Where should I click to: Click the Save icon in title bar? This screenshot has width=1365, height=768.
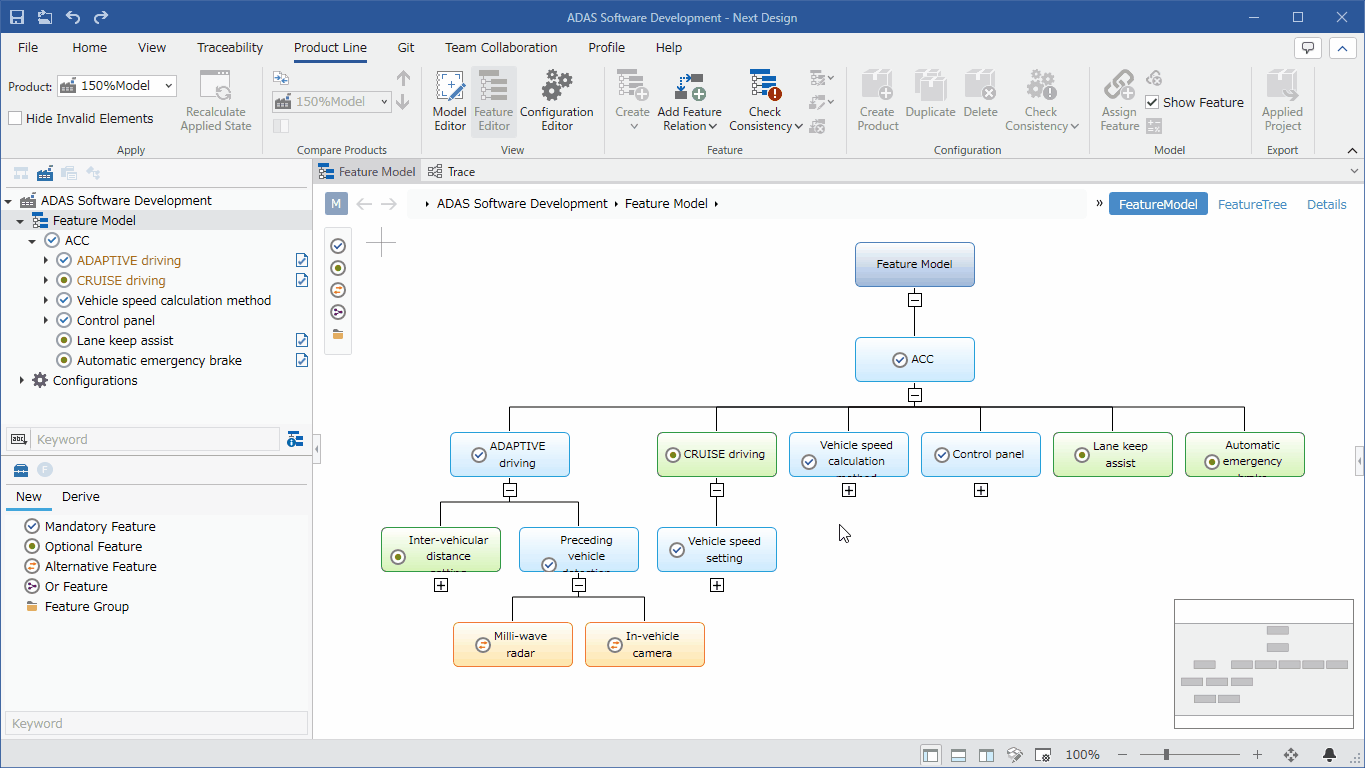[17, 17]
